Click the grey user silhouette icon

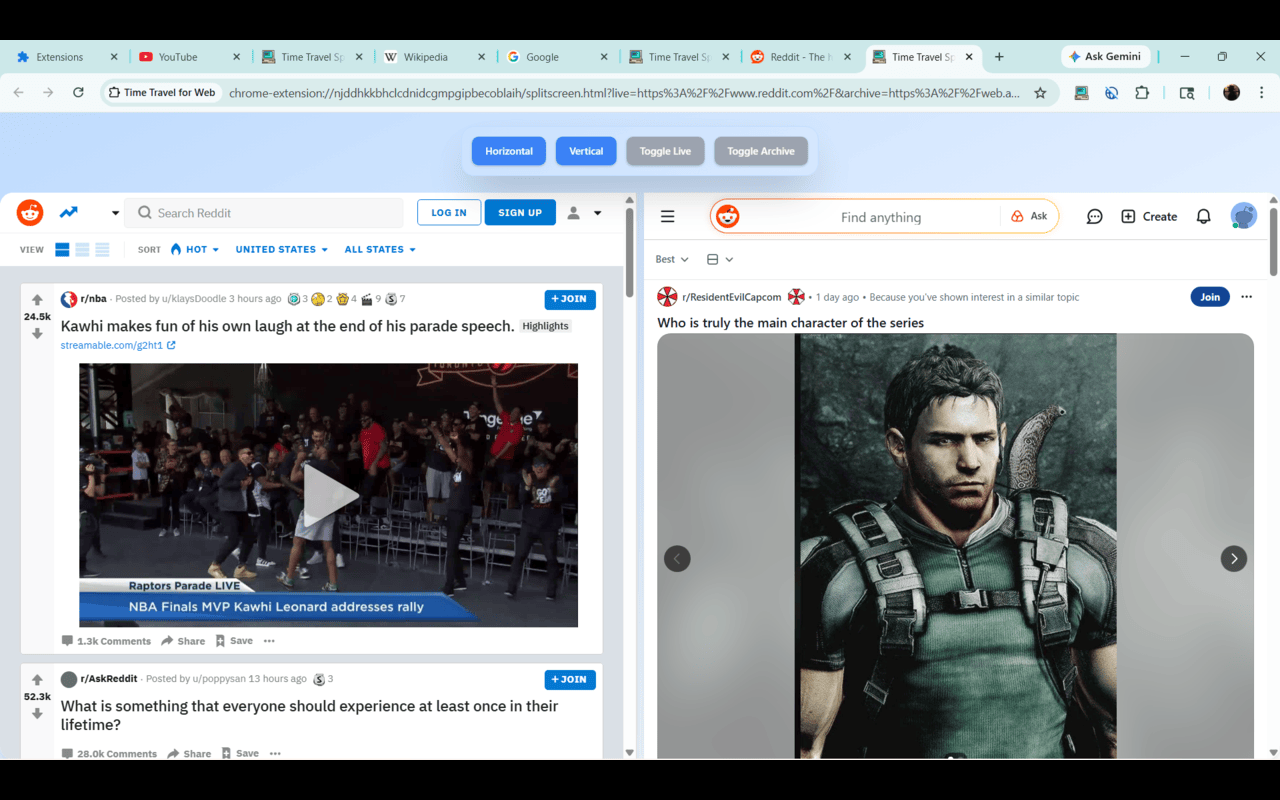[574, 213]
